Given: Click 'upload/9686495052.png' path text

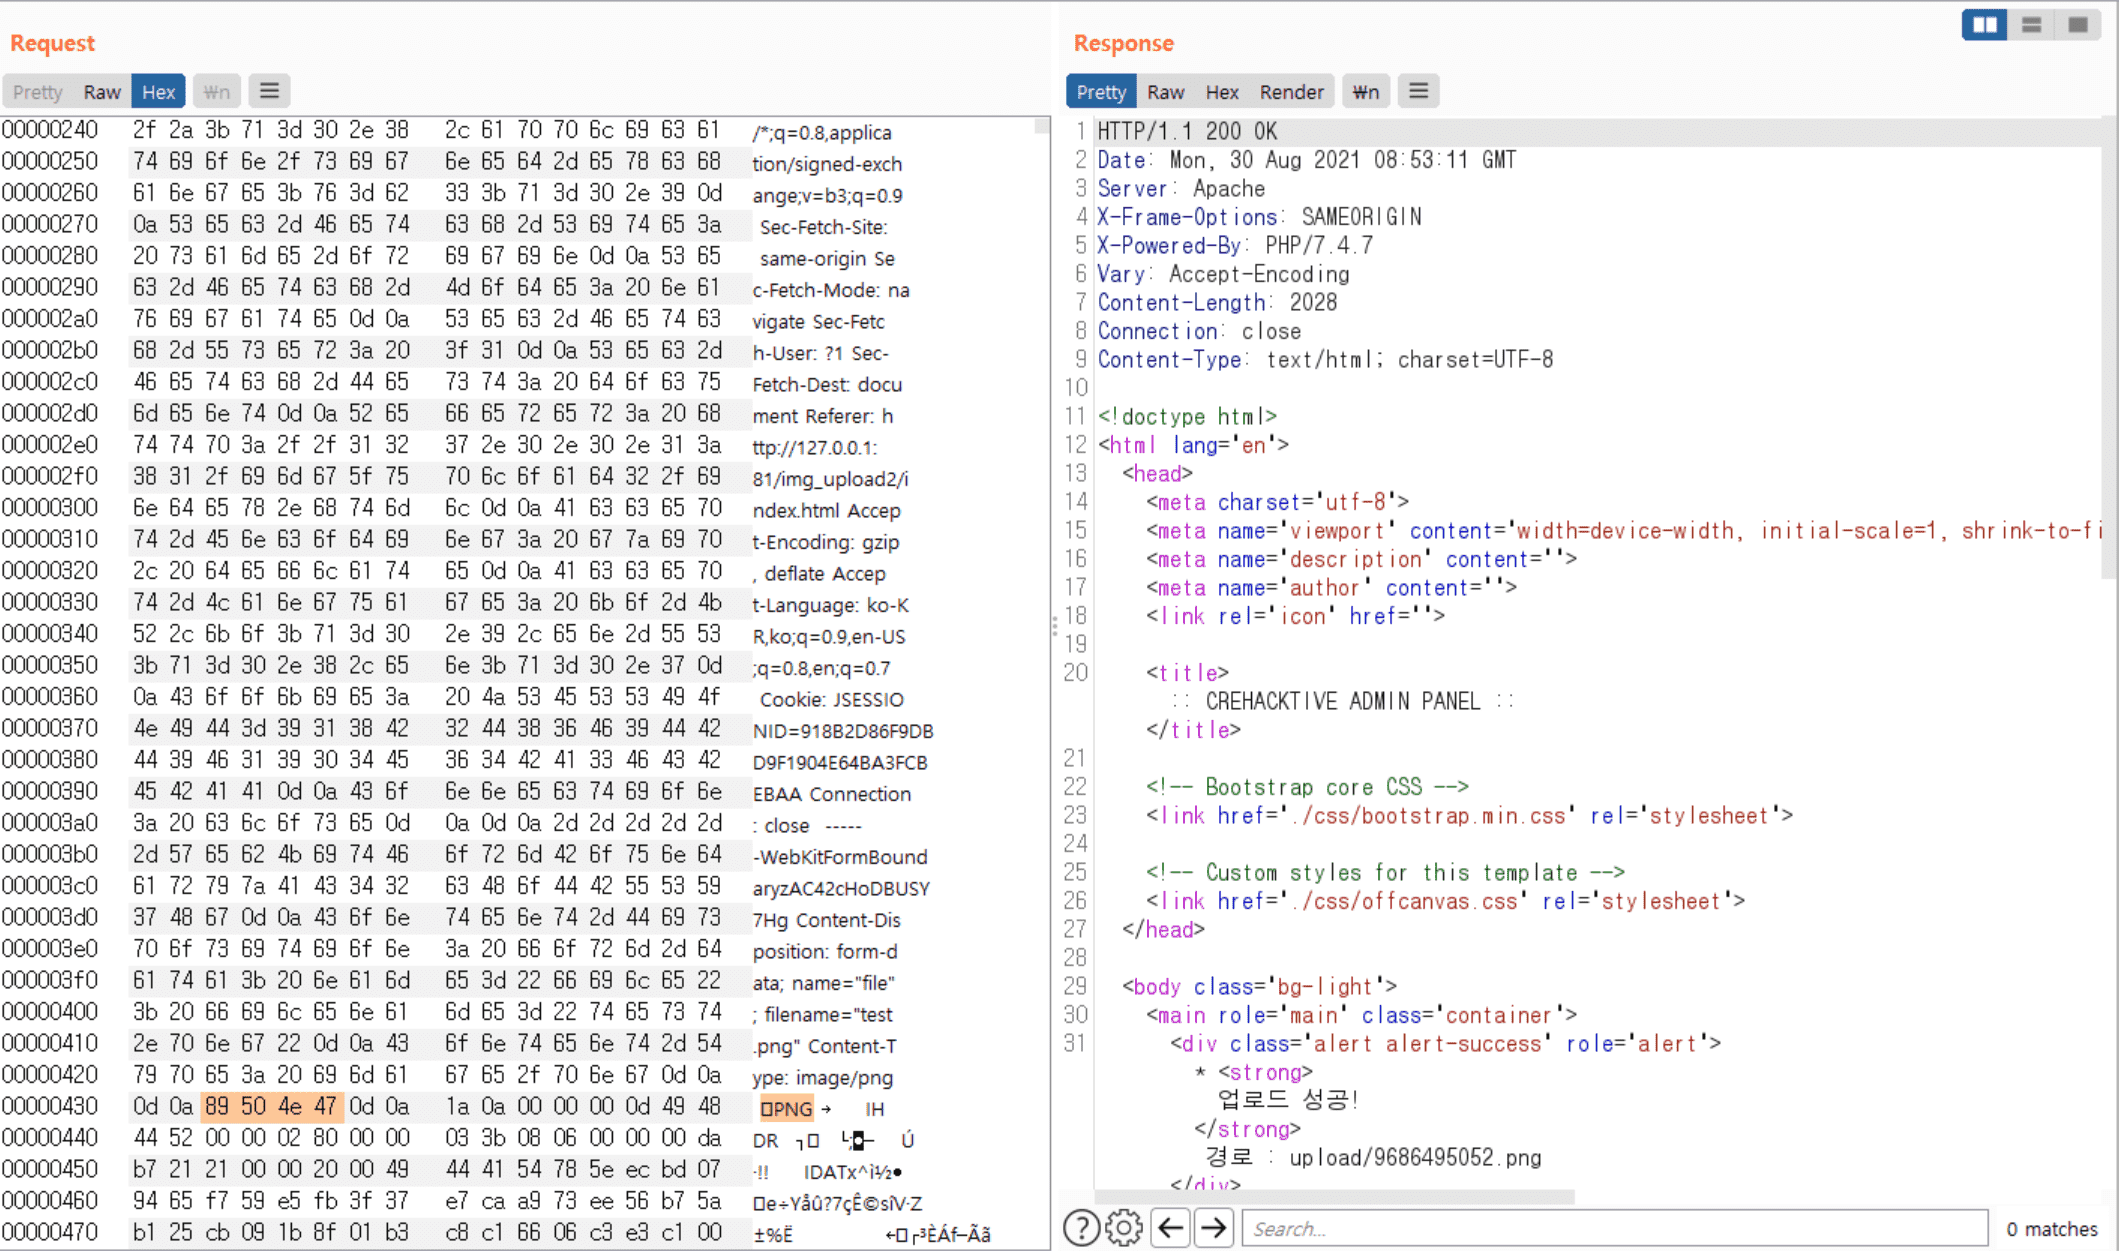Looking at the screenshot, I should point(1415,1157).
